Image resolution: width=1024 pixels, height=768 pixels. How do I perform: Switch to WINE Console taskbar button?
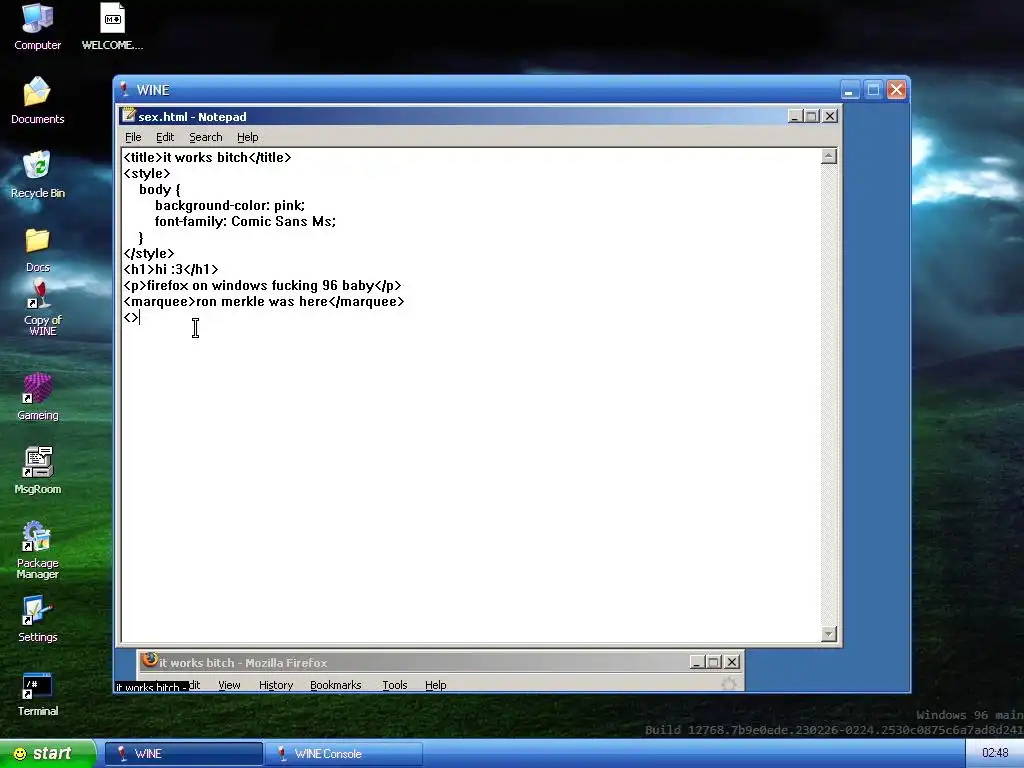(x=344, y=754)
